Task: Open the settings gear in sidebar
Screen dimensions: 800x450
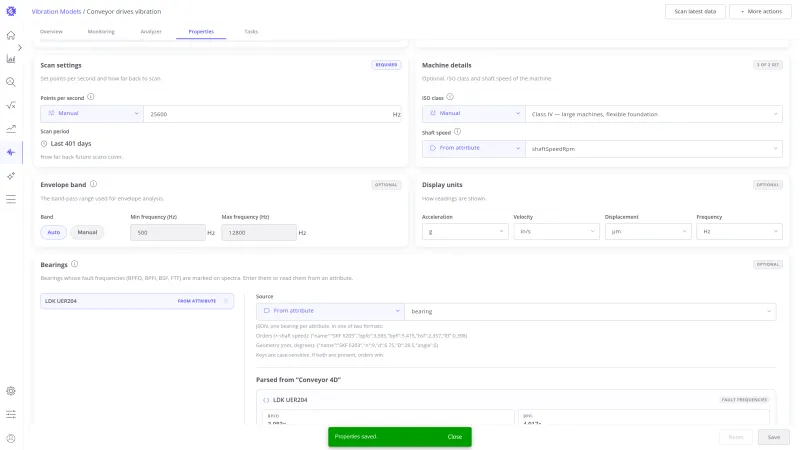Action: click(x=11, y=391)
